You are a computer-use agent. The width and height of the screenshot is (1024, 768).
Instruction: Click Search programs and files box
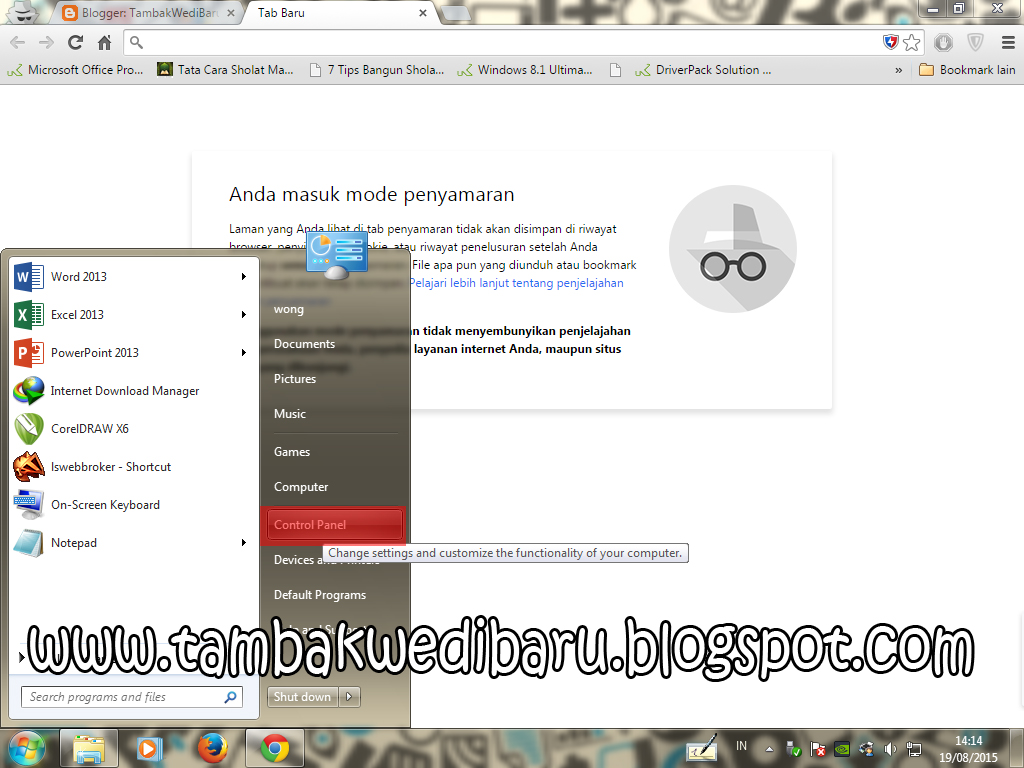132,697
